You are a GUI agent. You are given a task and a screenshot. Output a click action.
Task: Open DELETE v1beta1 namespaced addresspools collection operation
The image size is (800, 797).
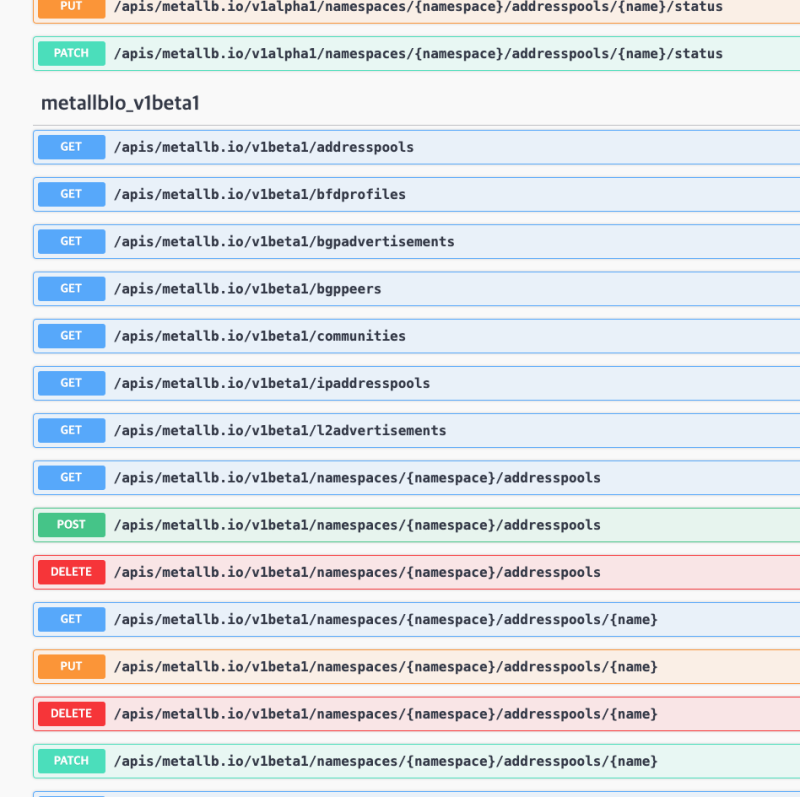click(x=416, y=572)
